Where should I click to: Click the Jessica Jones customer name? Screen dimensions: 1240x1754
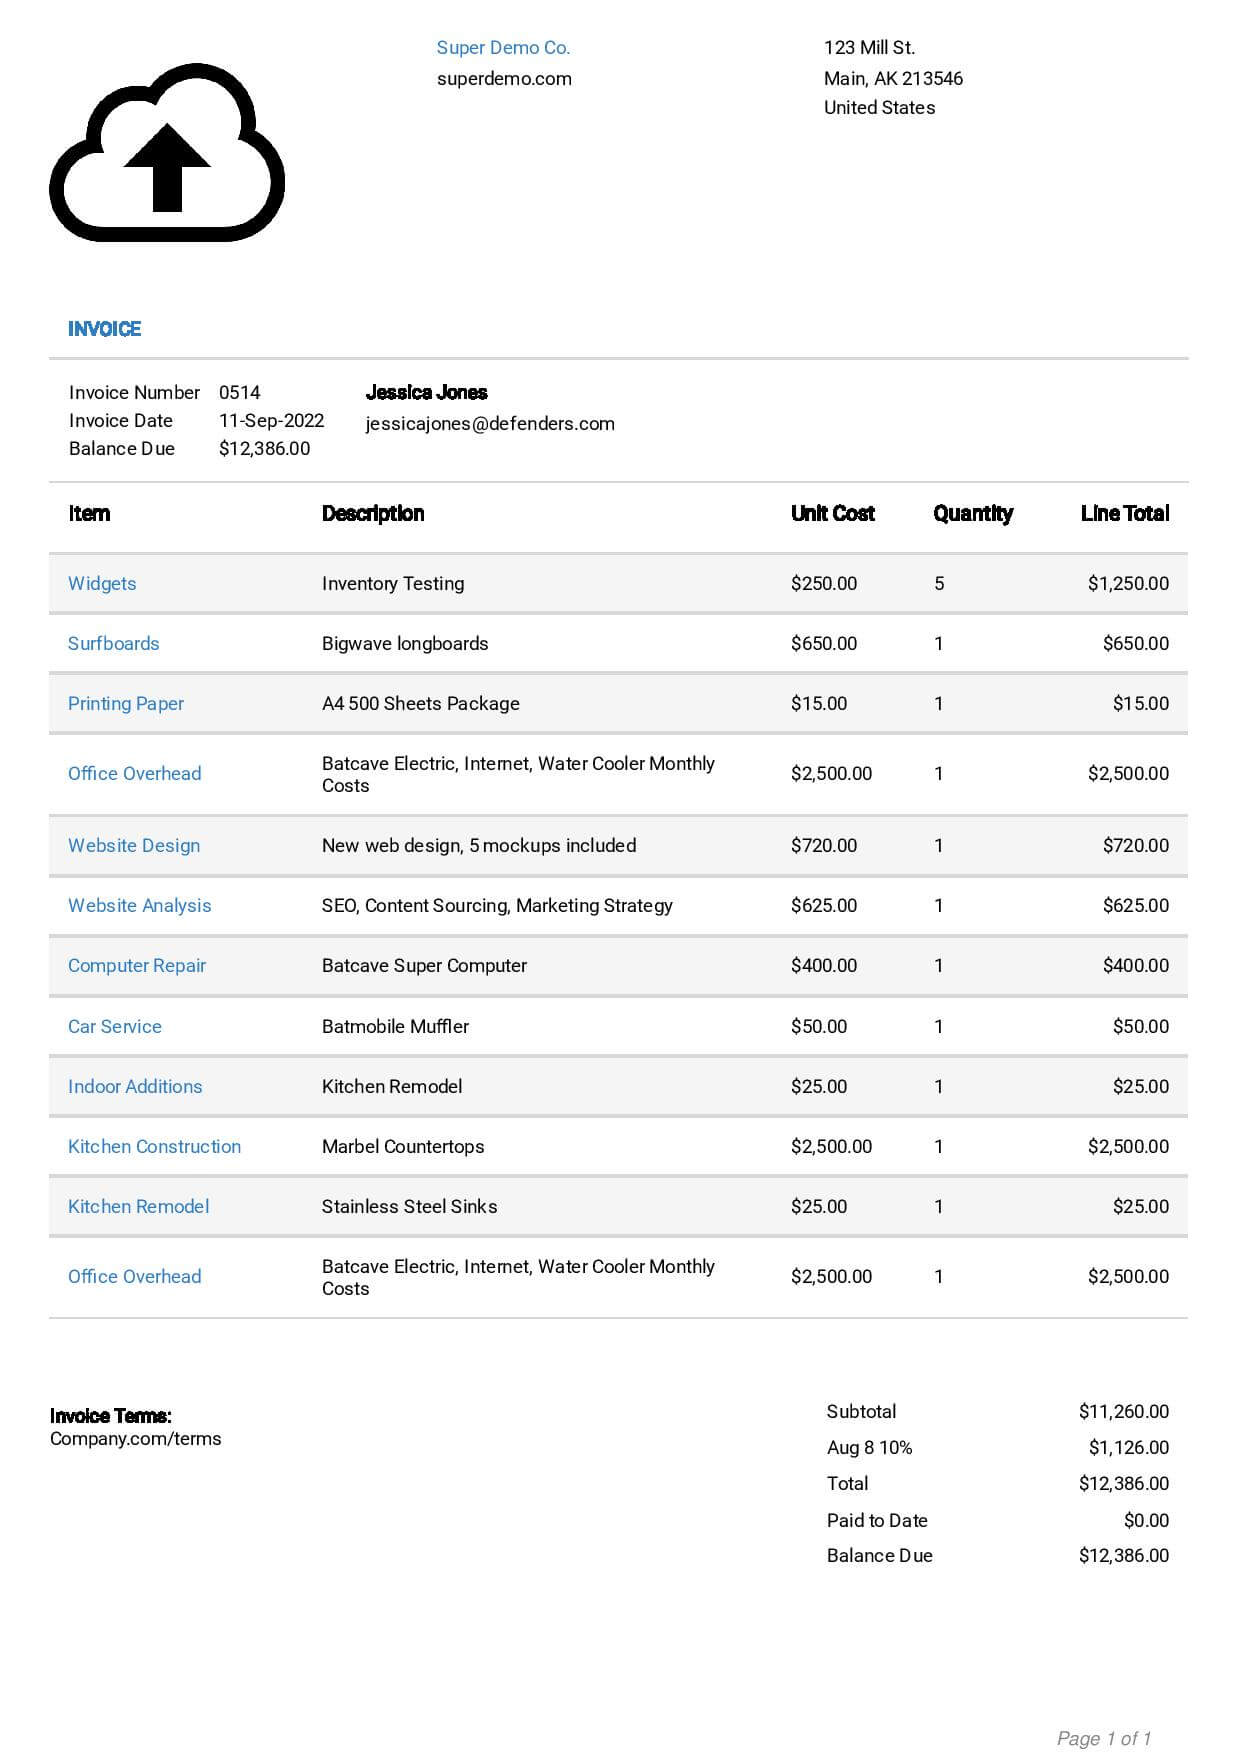[426, 392]
